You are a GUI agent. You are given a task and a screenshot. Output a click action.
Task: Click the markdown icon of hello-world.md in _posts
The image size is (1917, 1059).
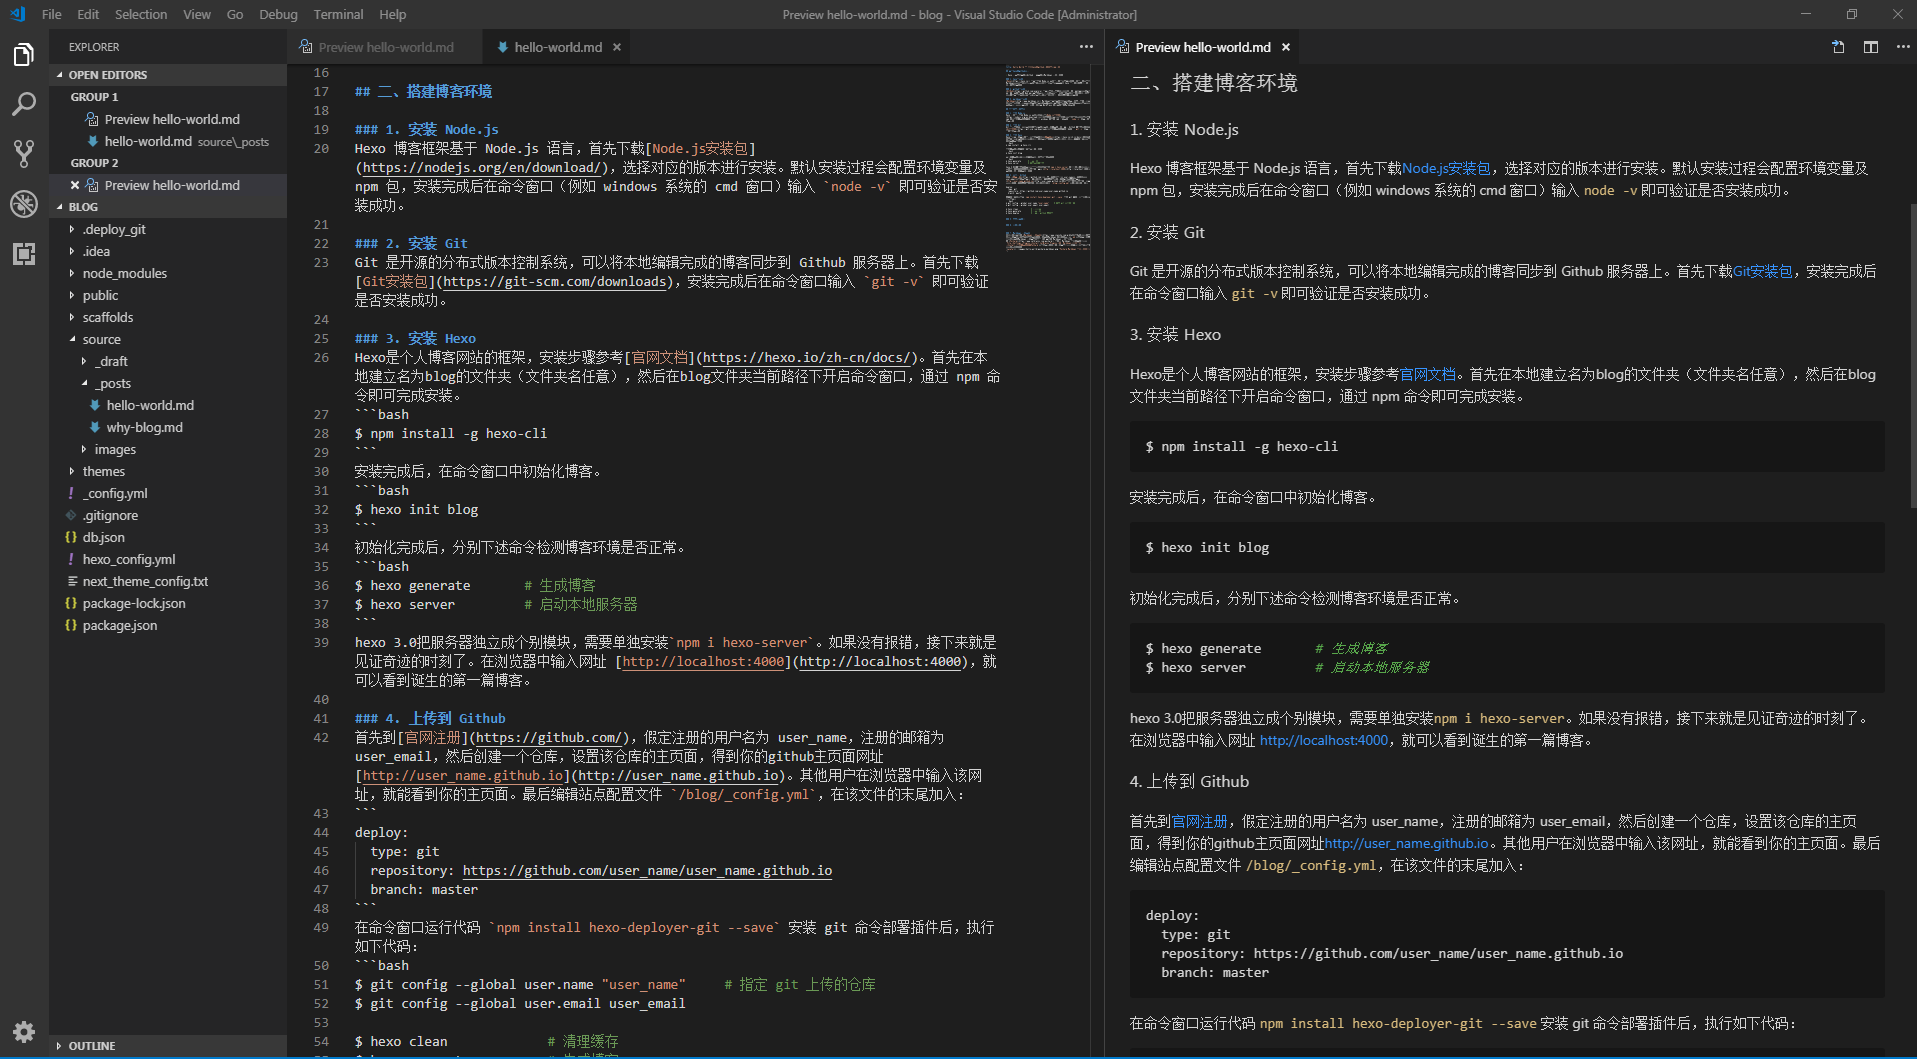coord(95,405)
